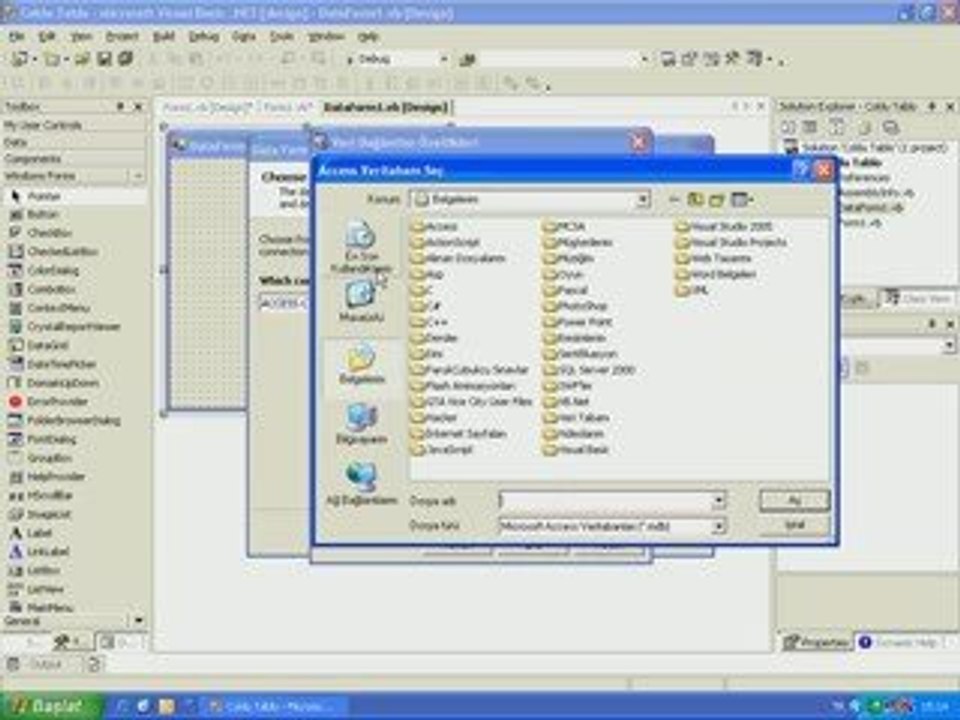Open the Debug menu

pos(203,37)
